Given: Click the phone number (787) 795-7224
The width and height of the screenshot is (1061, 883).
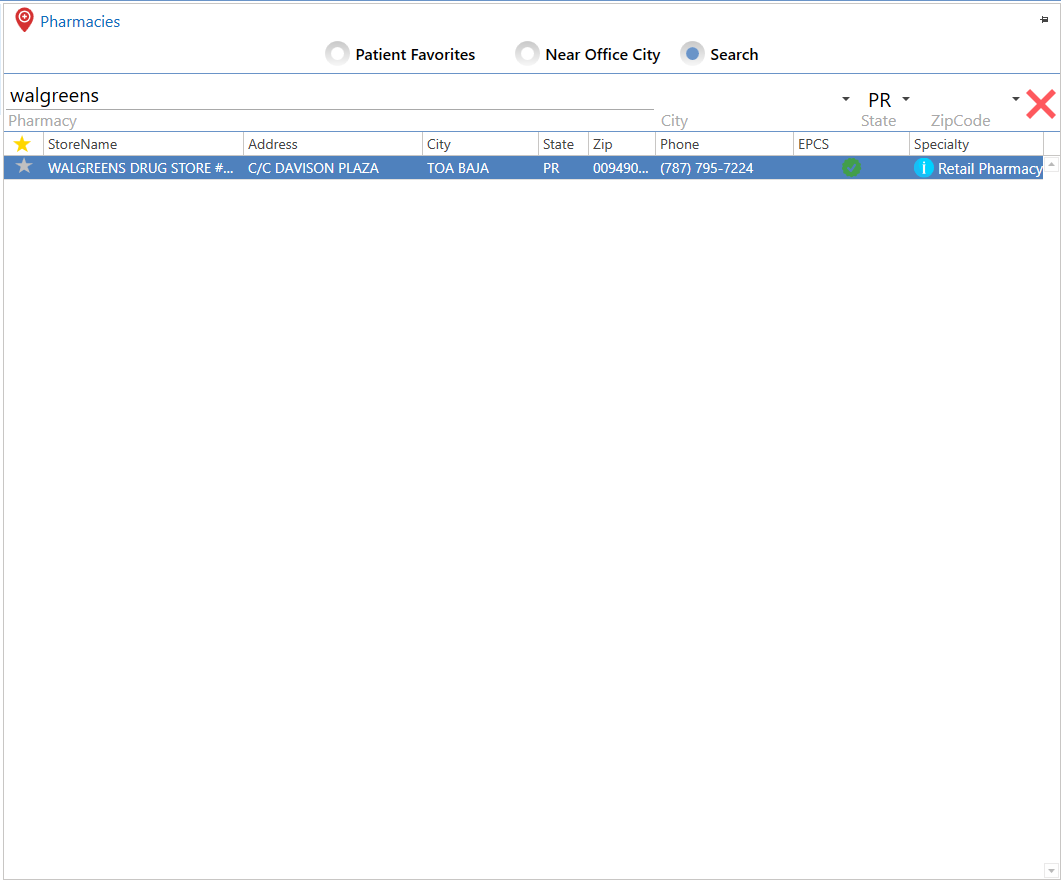Looking at the screenshot, I should point(706,168).
